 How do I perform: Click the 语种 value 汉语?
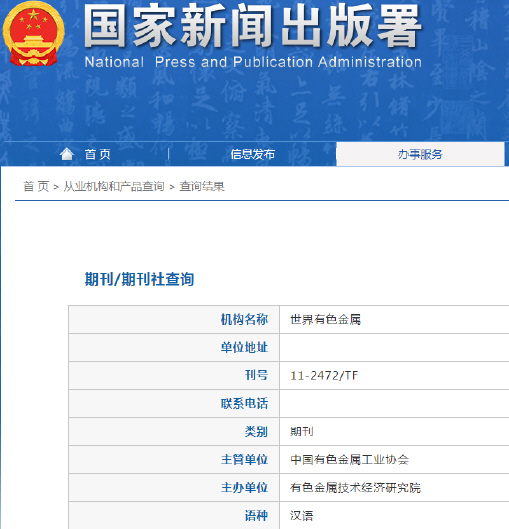tap(302, 516)
